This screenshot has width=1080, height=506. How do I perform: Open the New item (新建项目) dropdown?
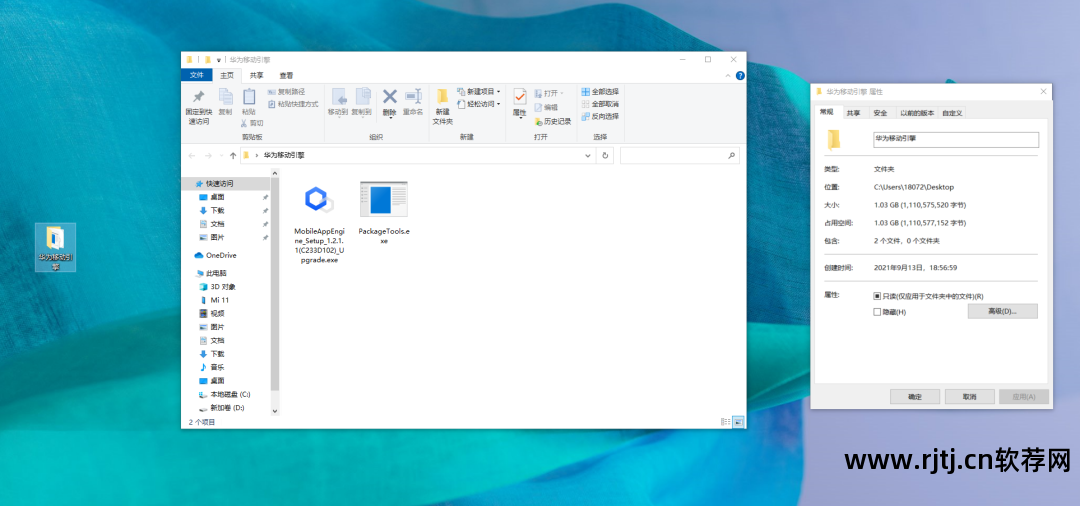pos(479,92)
